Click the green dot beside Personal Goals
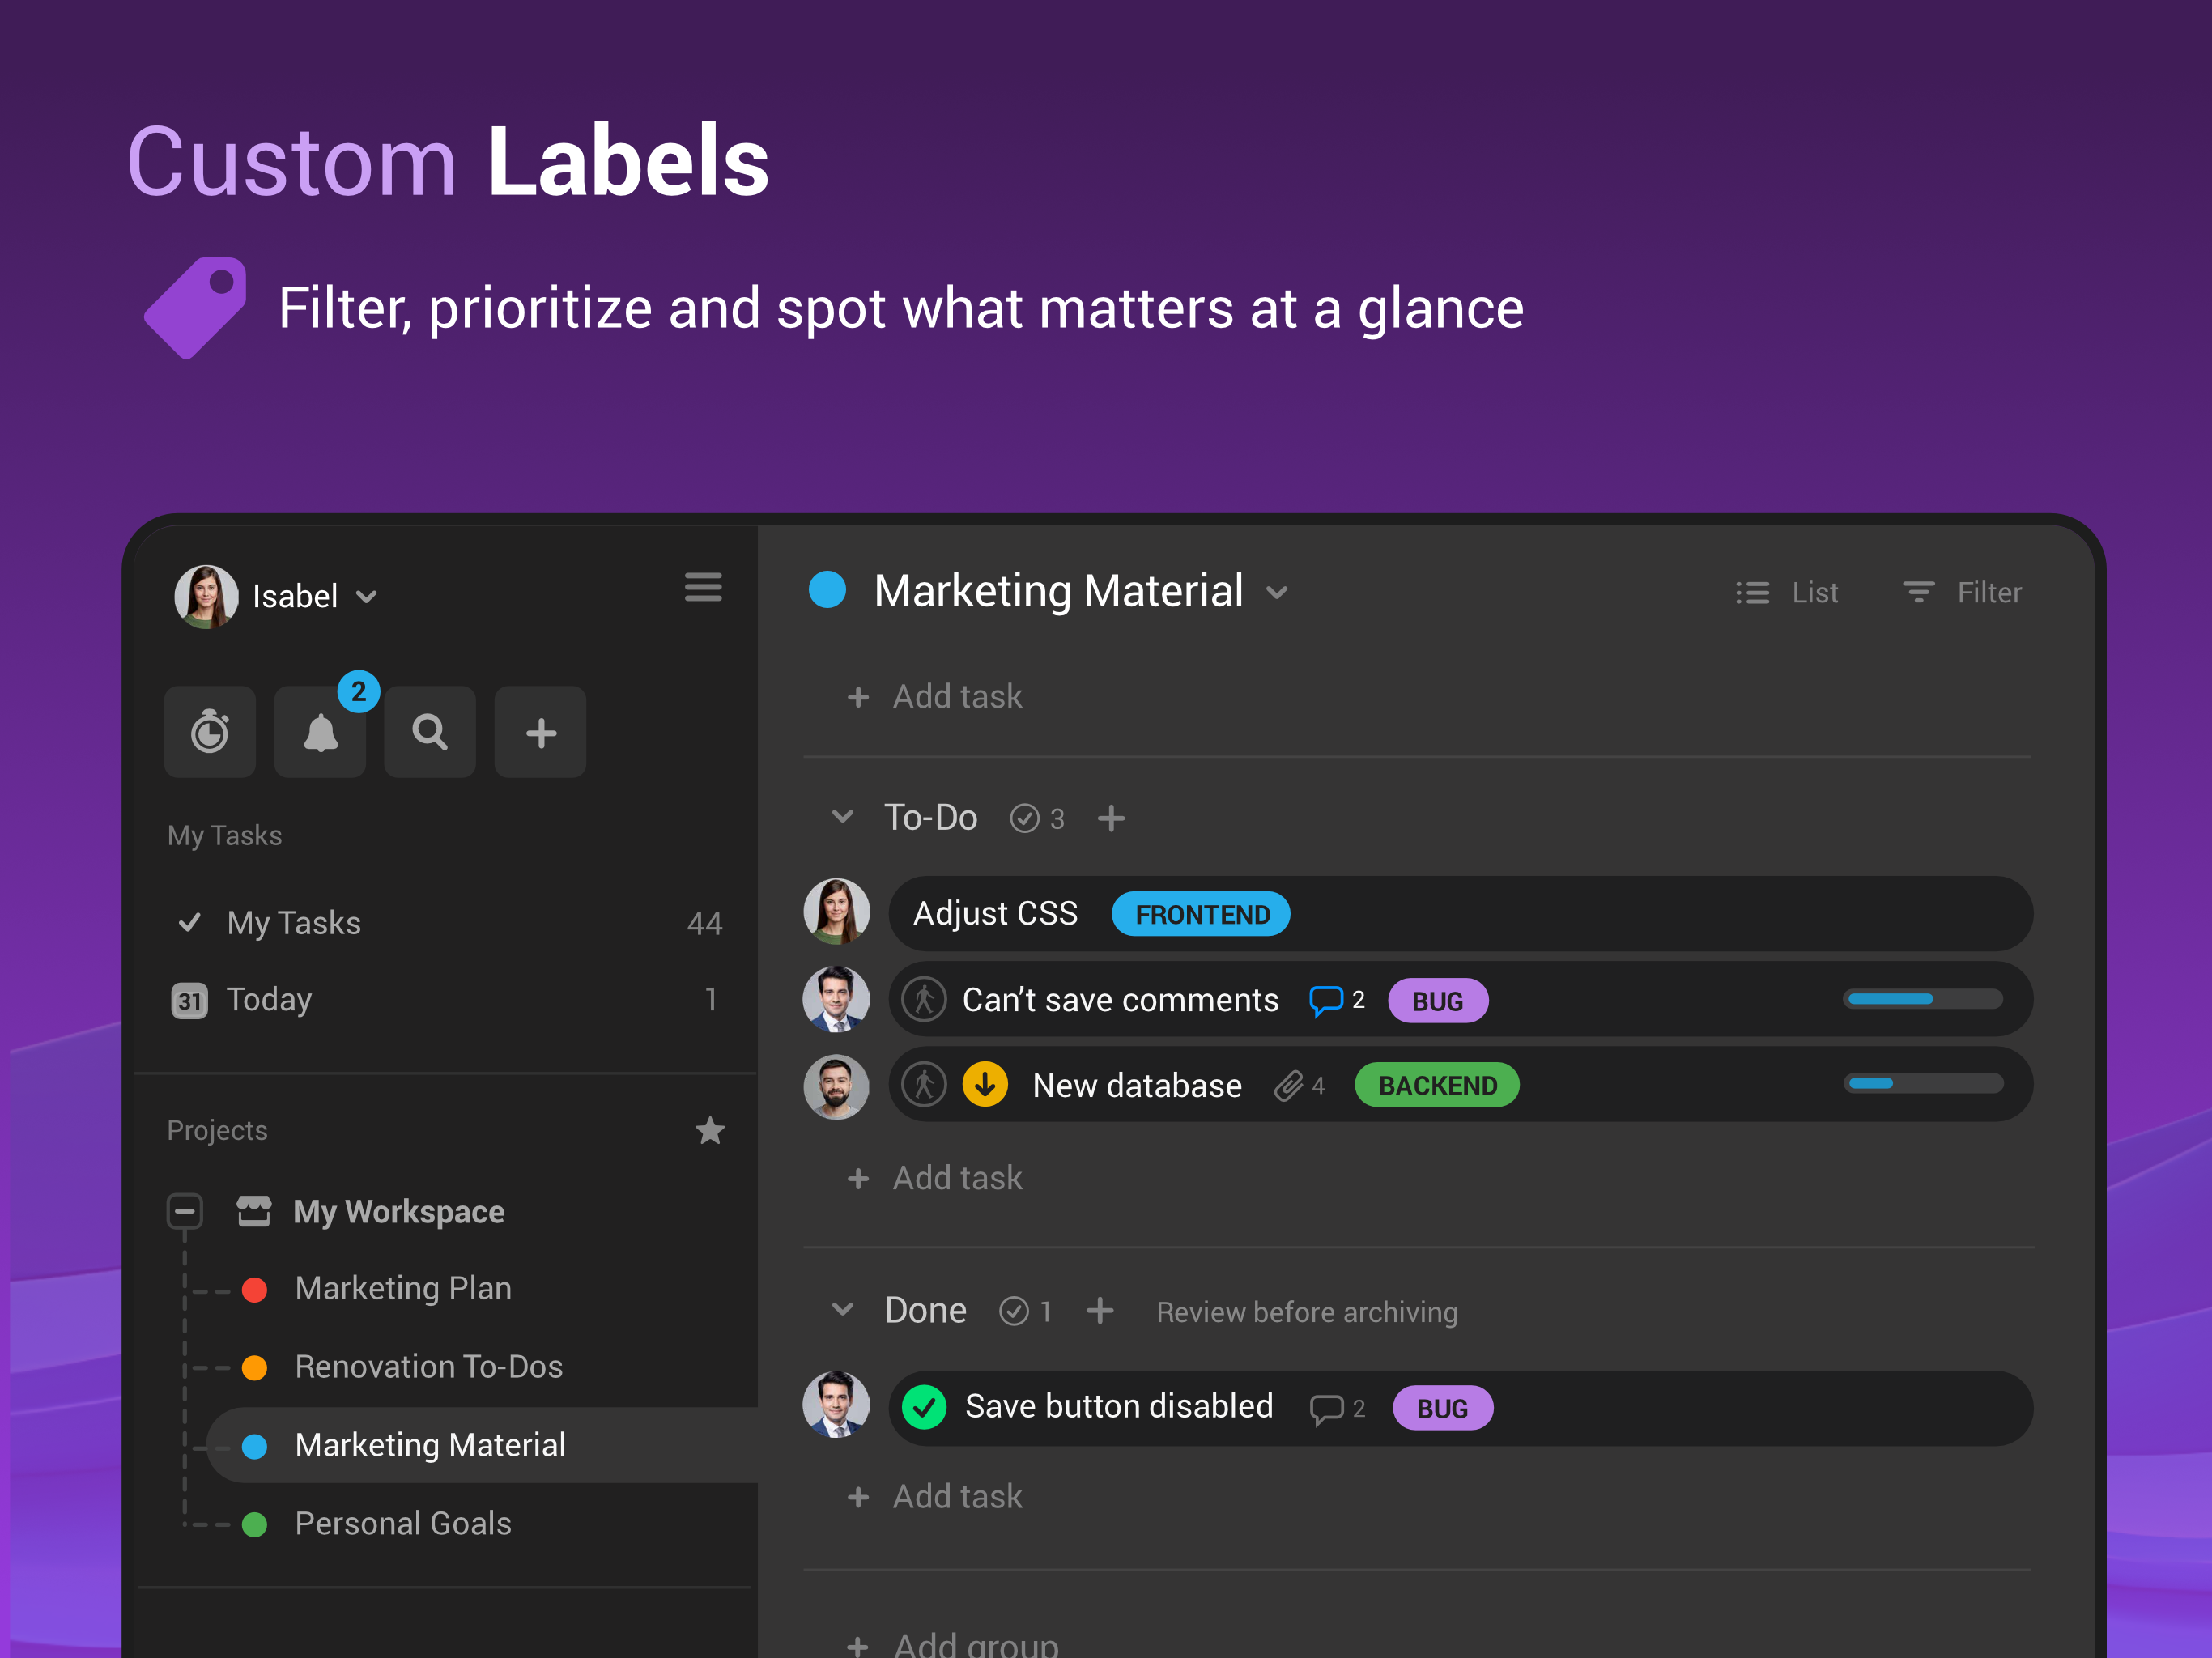The image size is (2212, 1658). (255, 1525)
